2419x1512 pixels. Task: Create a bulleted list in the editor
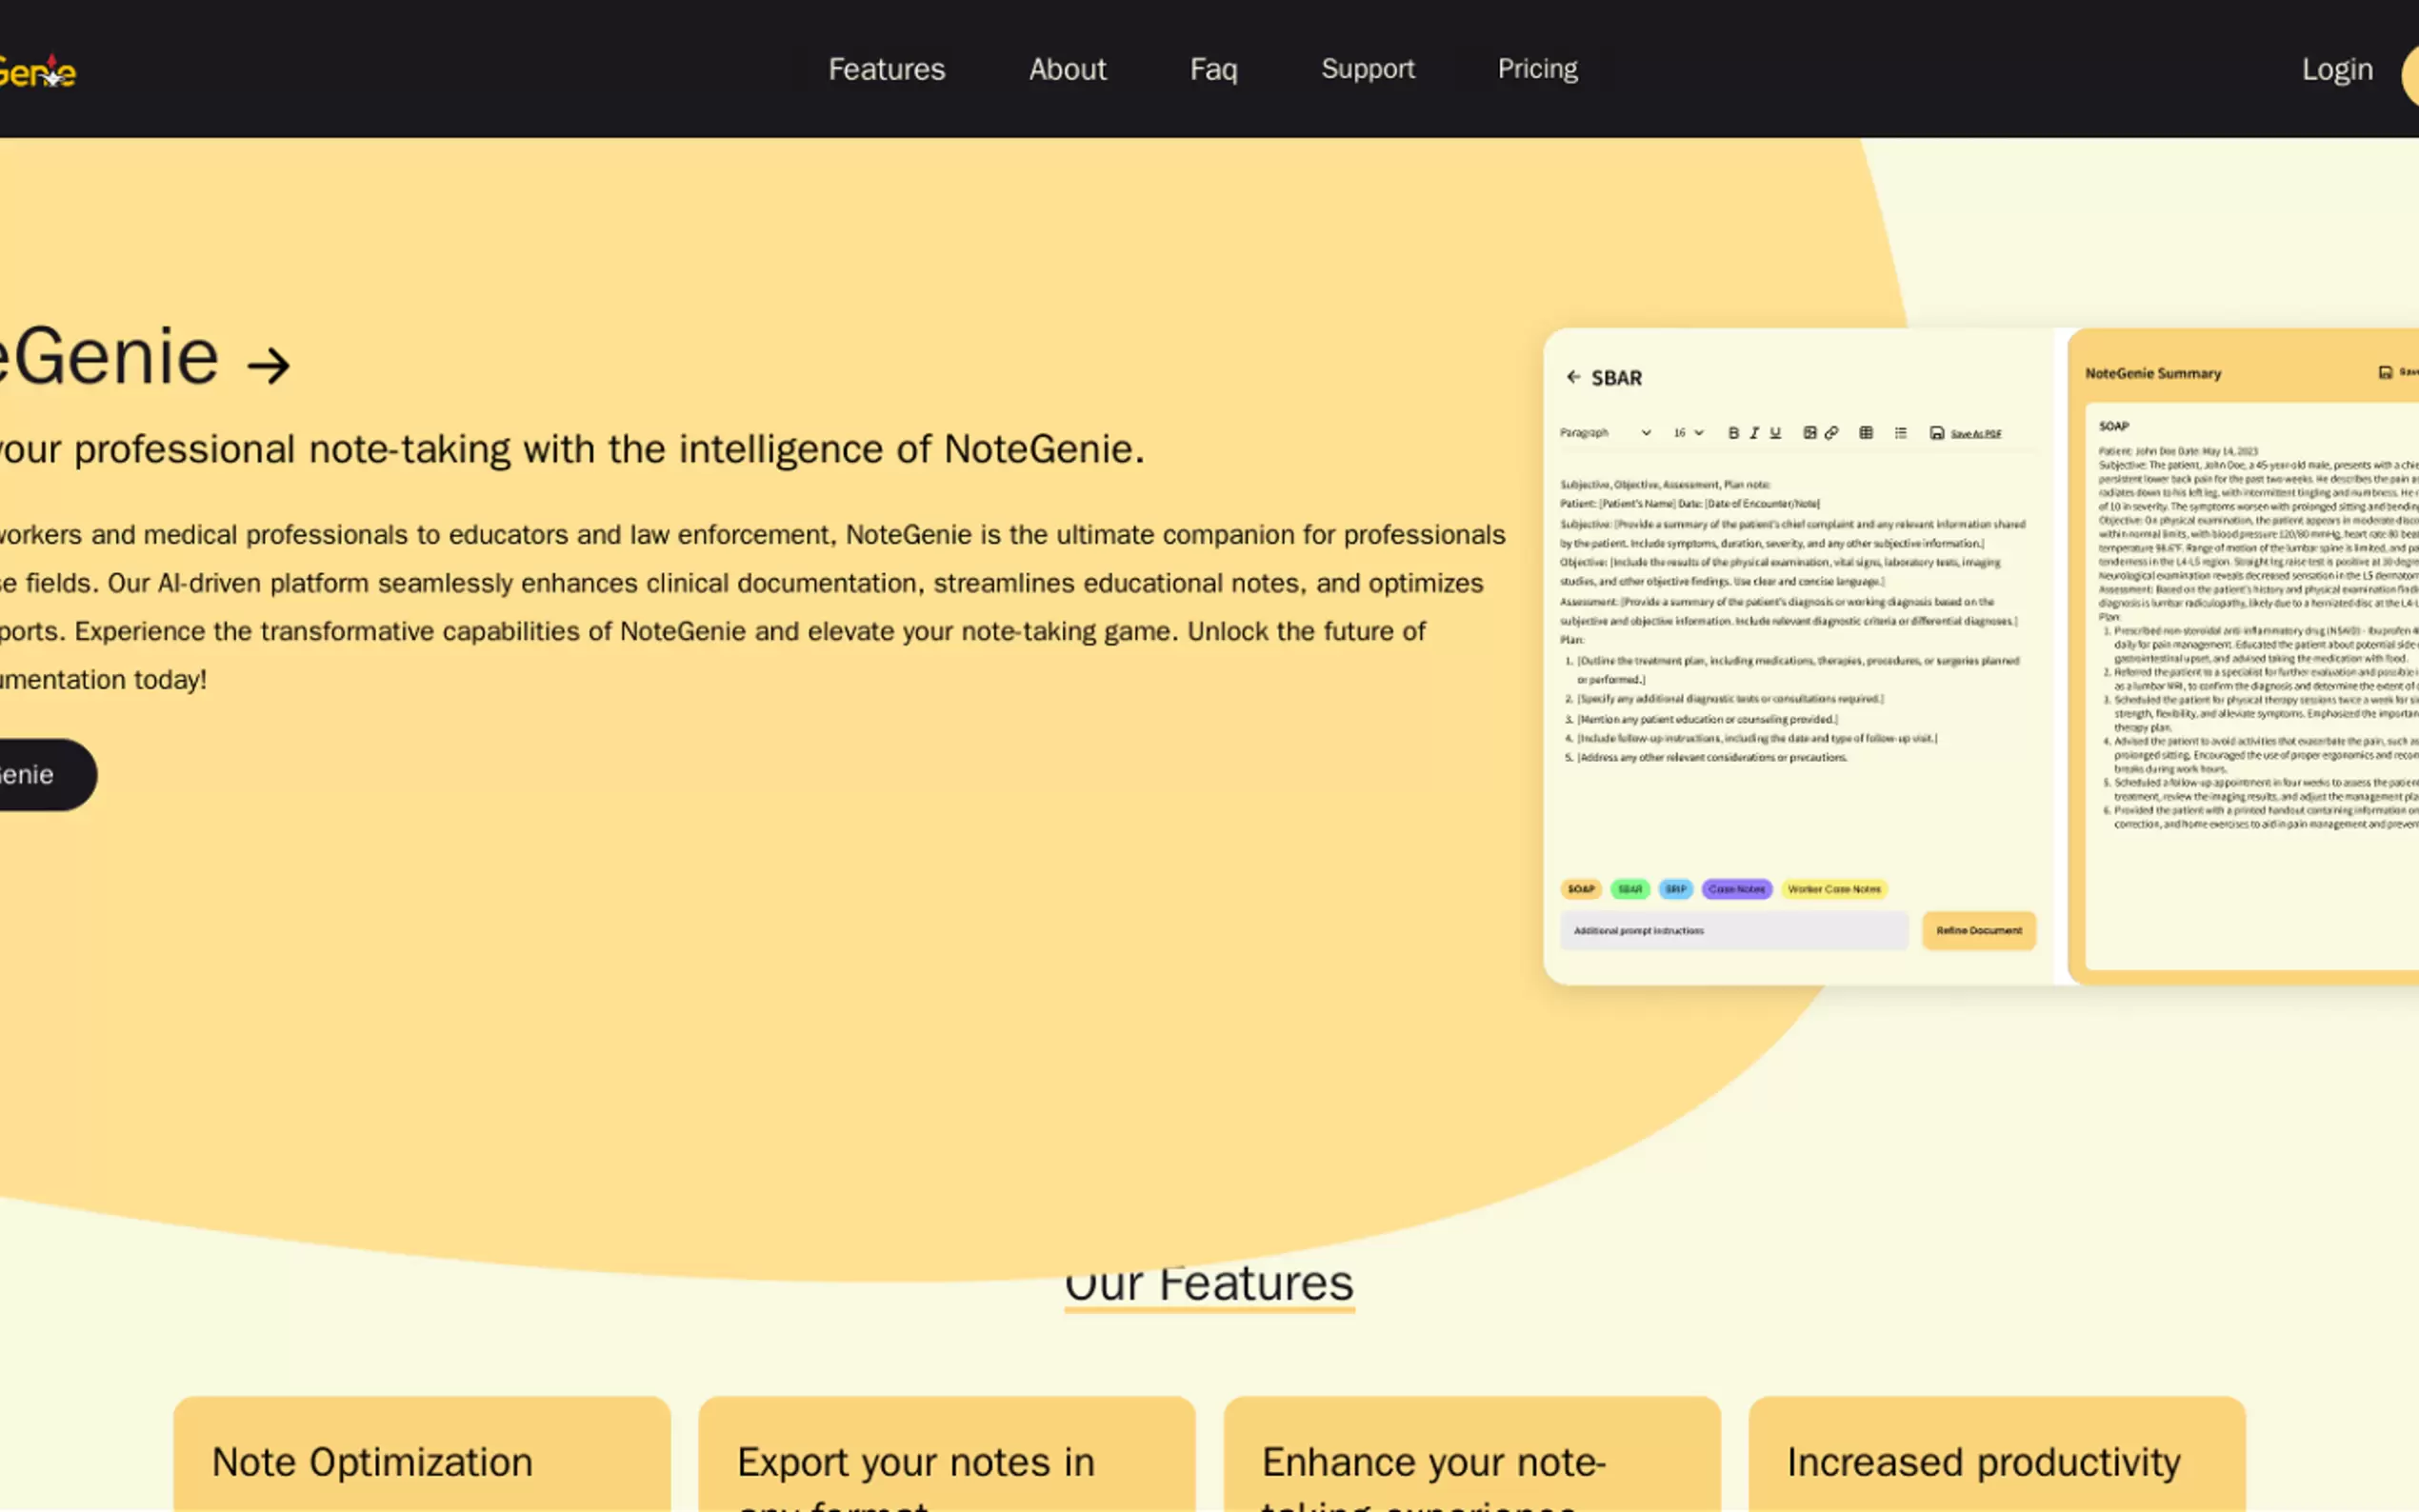click(1902, 433)
